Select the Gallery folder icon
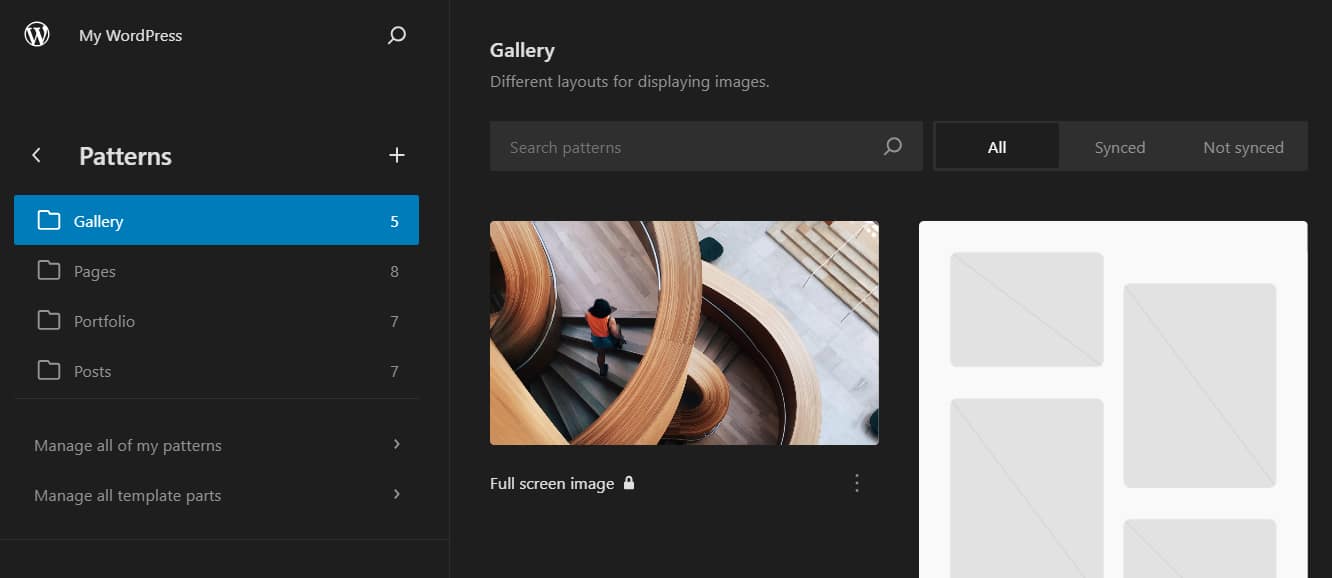 point(49,220)
